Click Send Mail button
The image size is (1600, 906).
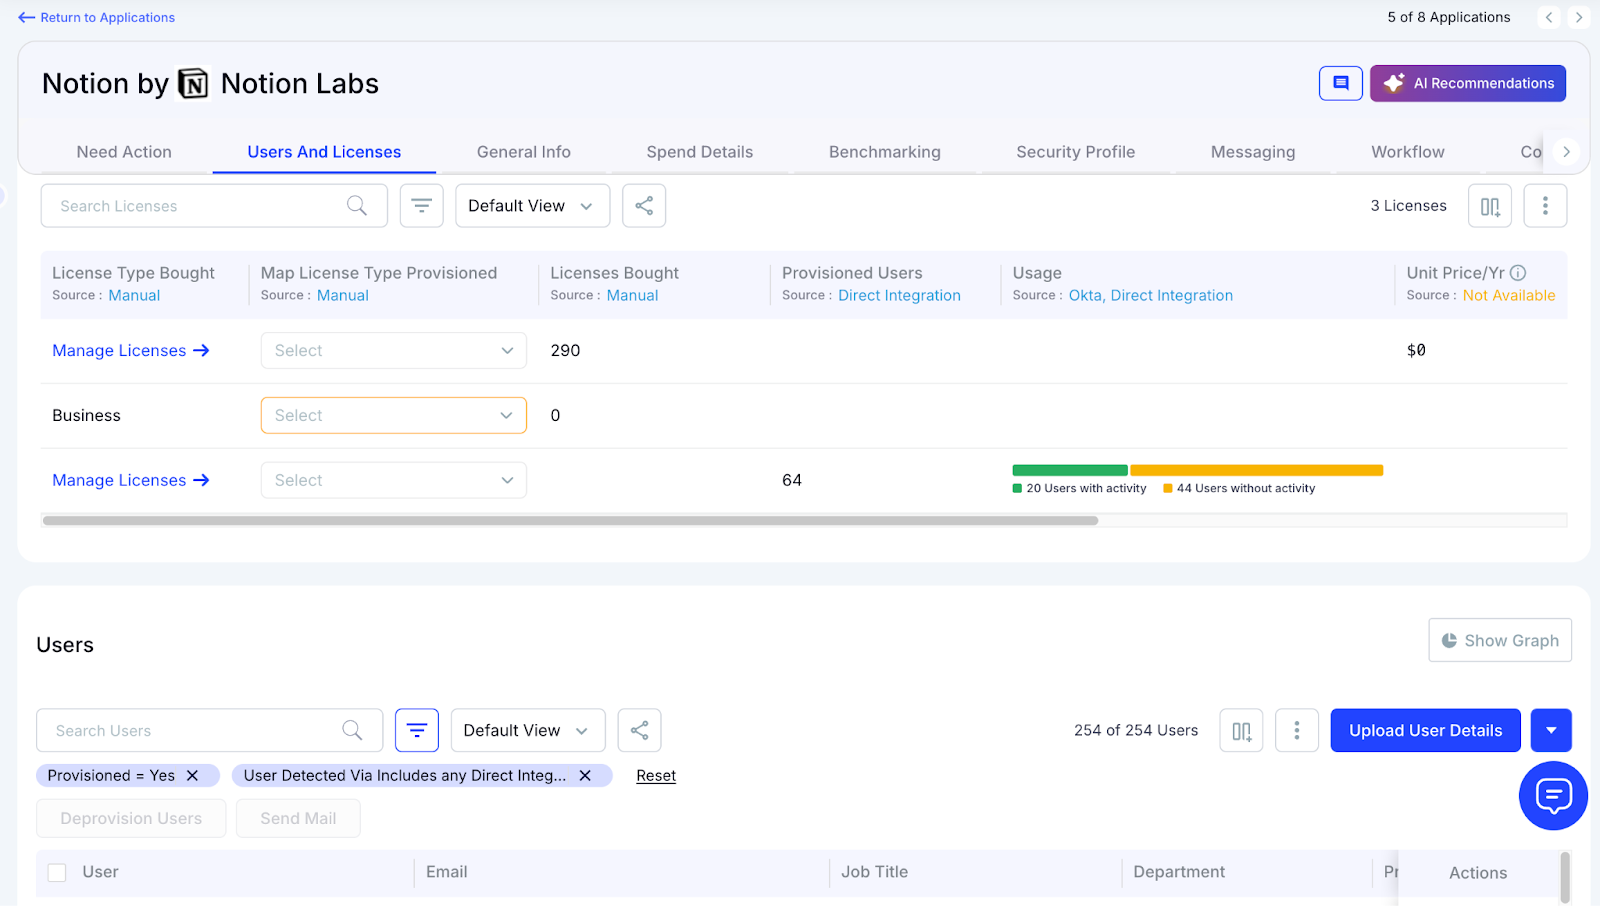tap(298, 819)
